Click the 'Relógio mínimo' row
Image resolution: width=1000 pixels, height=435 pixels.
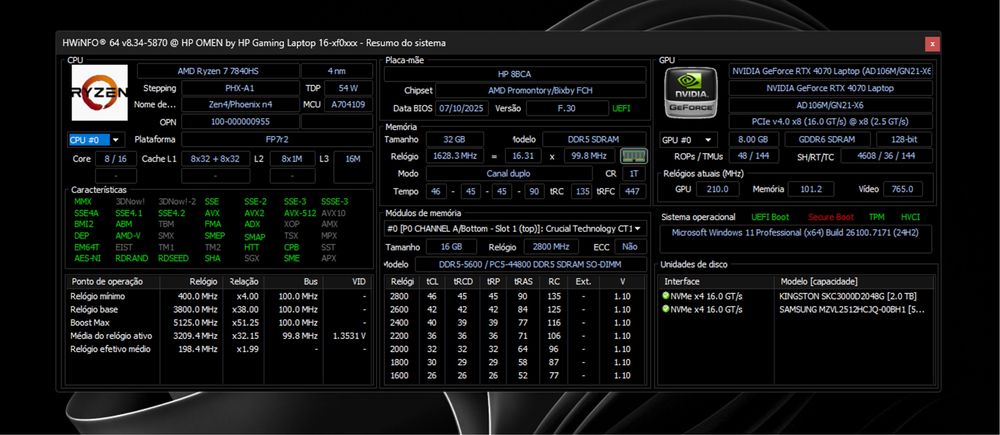pos(219,297)
